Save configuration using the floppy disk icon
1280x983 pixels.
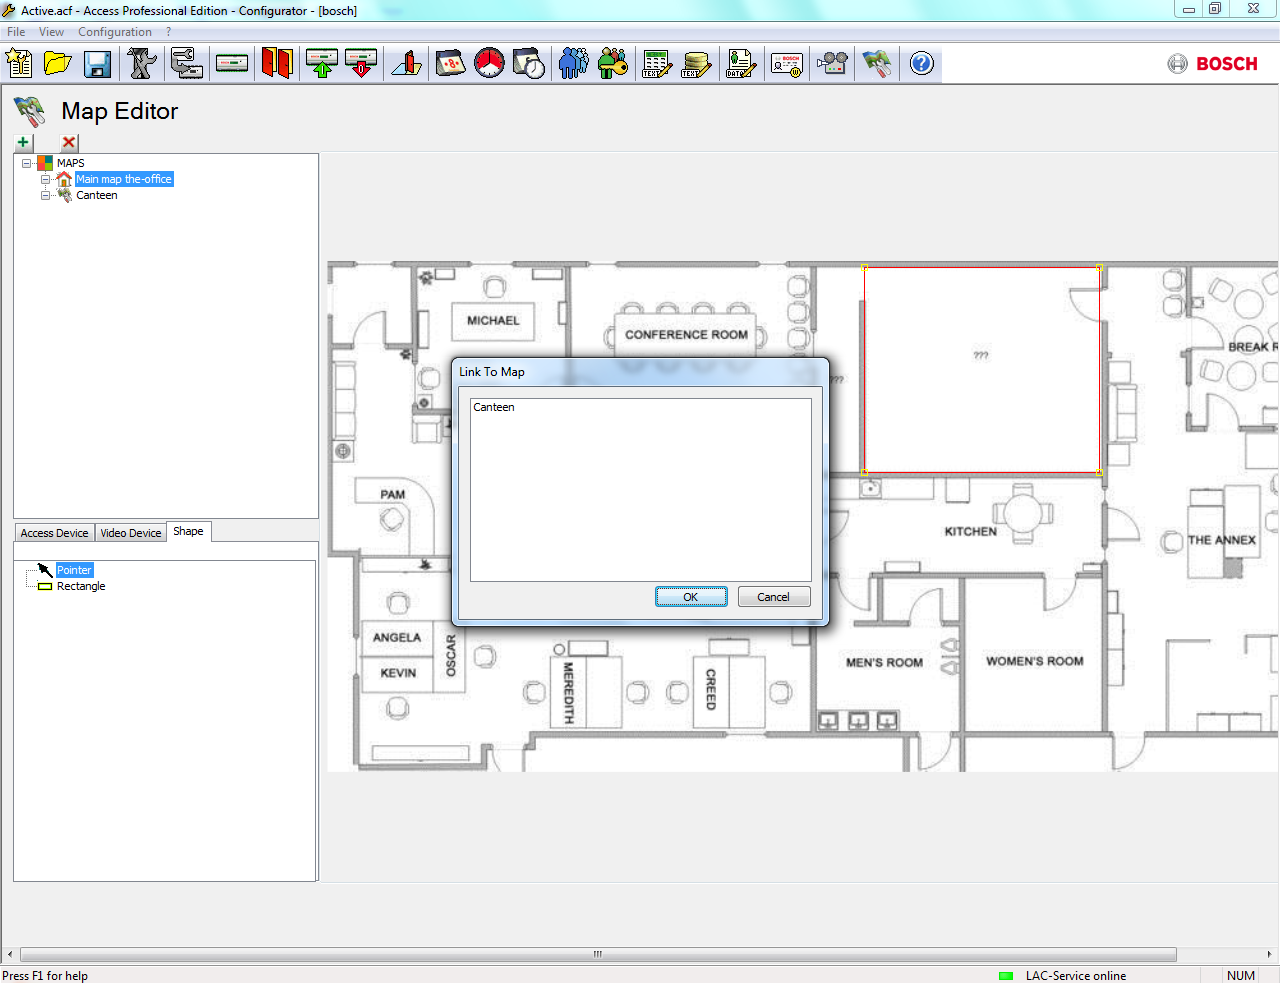tap(97, 63)
